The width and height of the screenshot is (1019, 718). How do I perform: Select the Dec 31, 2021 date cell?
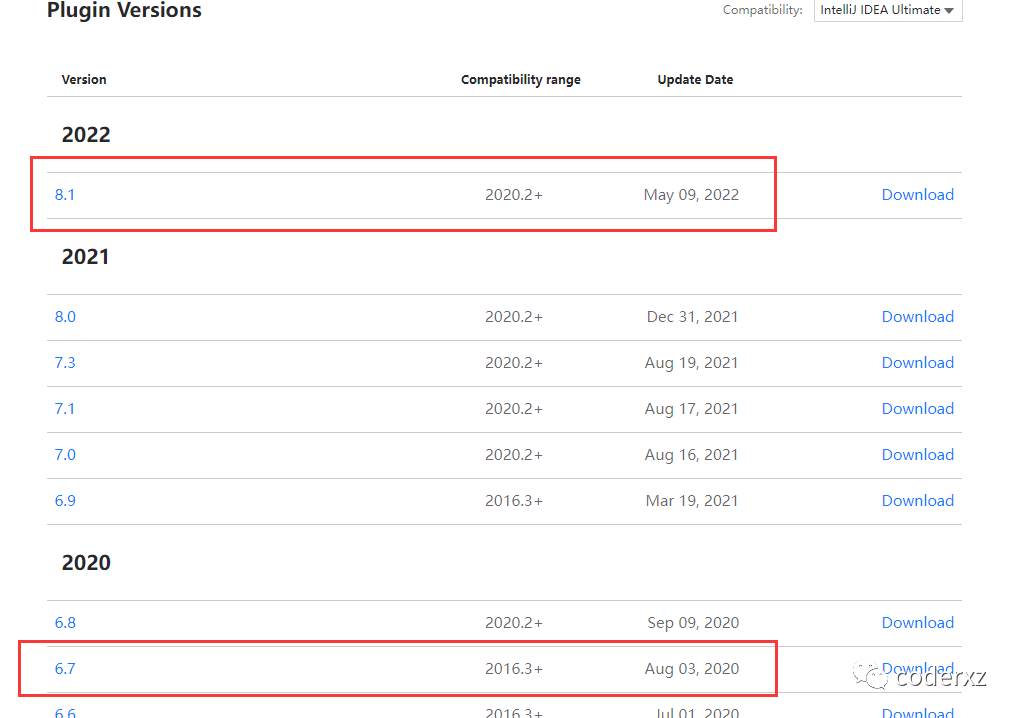(692, 317)
